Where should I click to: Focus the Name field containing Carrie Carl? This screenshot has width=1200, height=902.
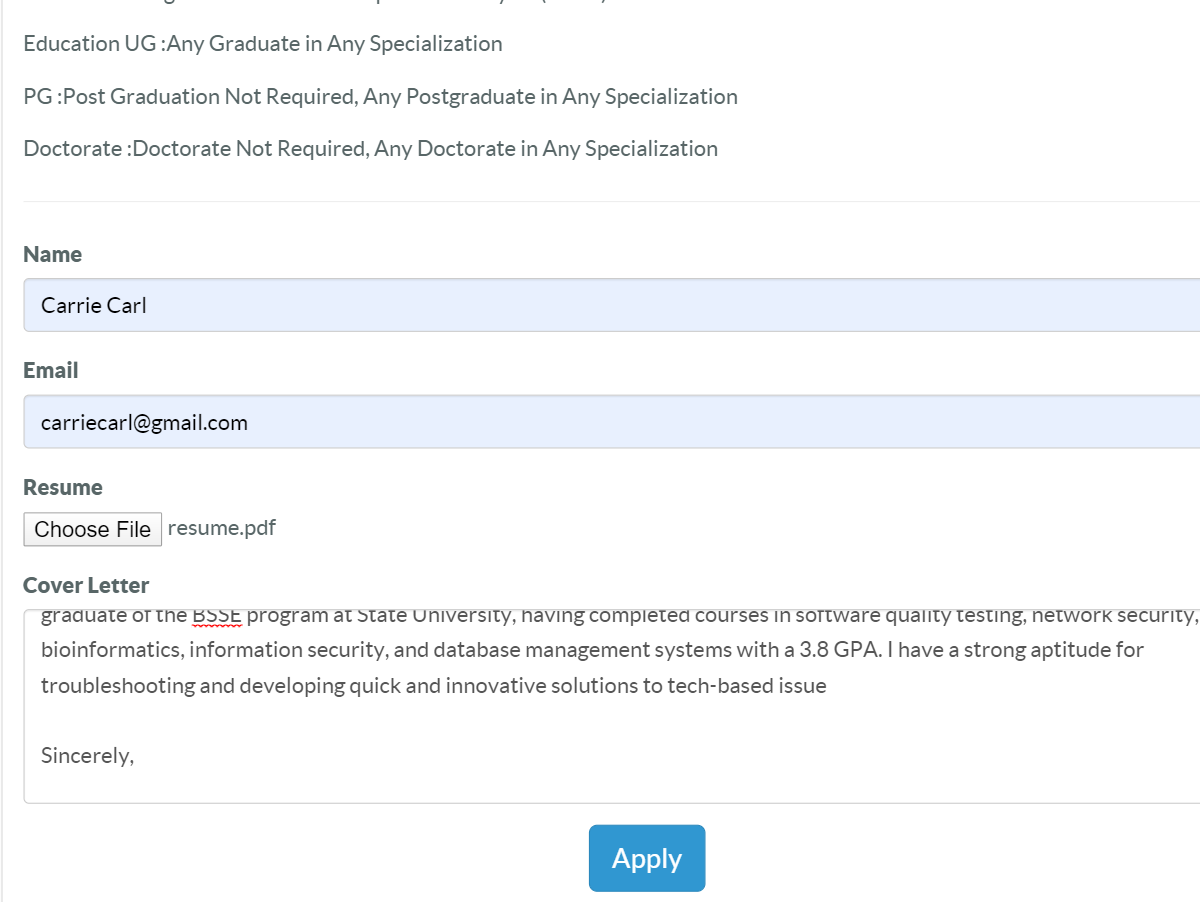pyautogui.click(x=612, y=305)
